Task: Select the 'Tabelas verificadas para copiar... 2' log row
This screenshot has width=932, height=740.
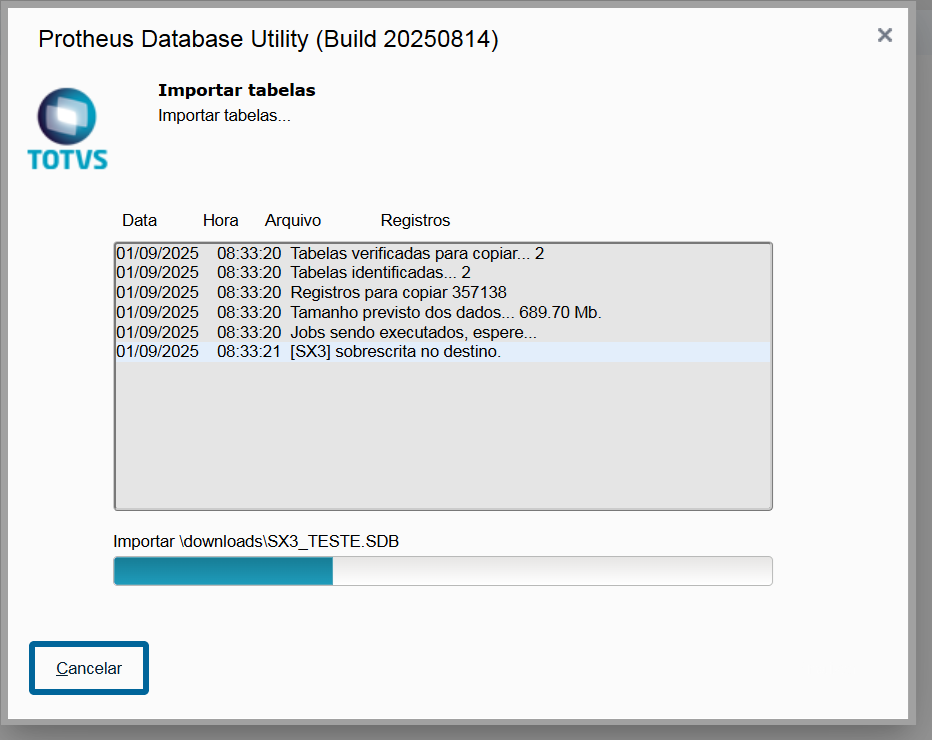Action: [x=443, y=253]
